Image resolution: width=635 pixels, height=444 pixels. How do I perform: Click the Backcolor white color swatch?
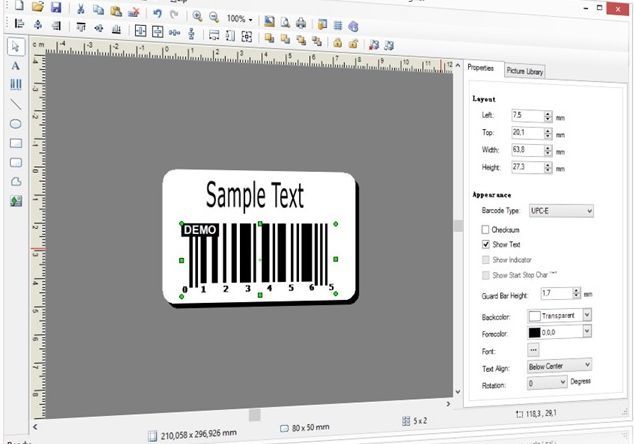[x=535, y=316]
